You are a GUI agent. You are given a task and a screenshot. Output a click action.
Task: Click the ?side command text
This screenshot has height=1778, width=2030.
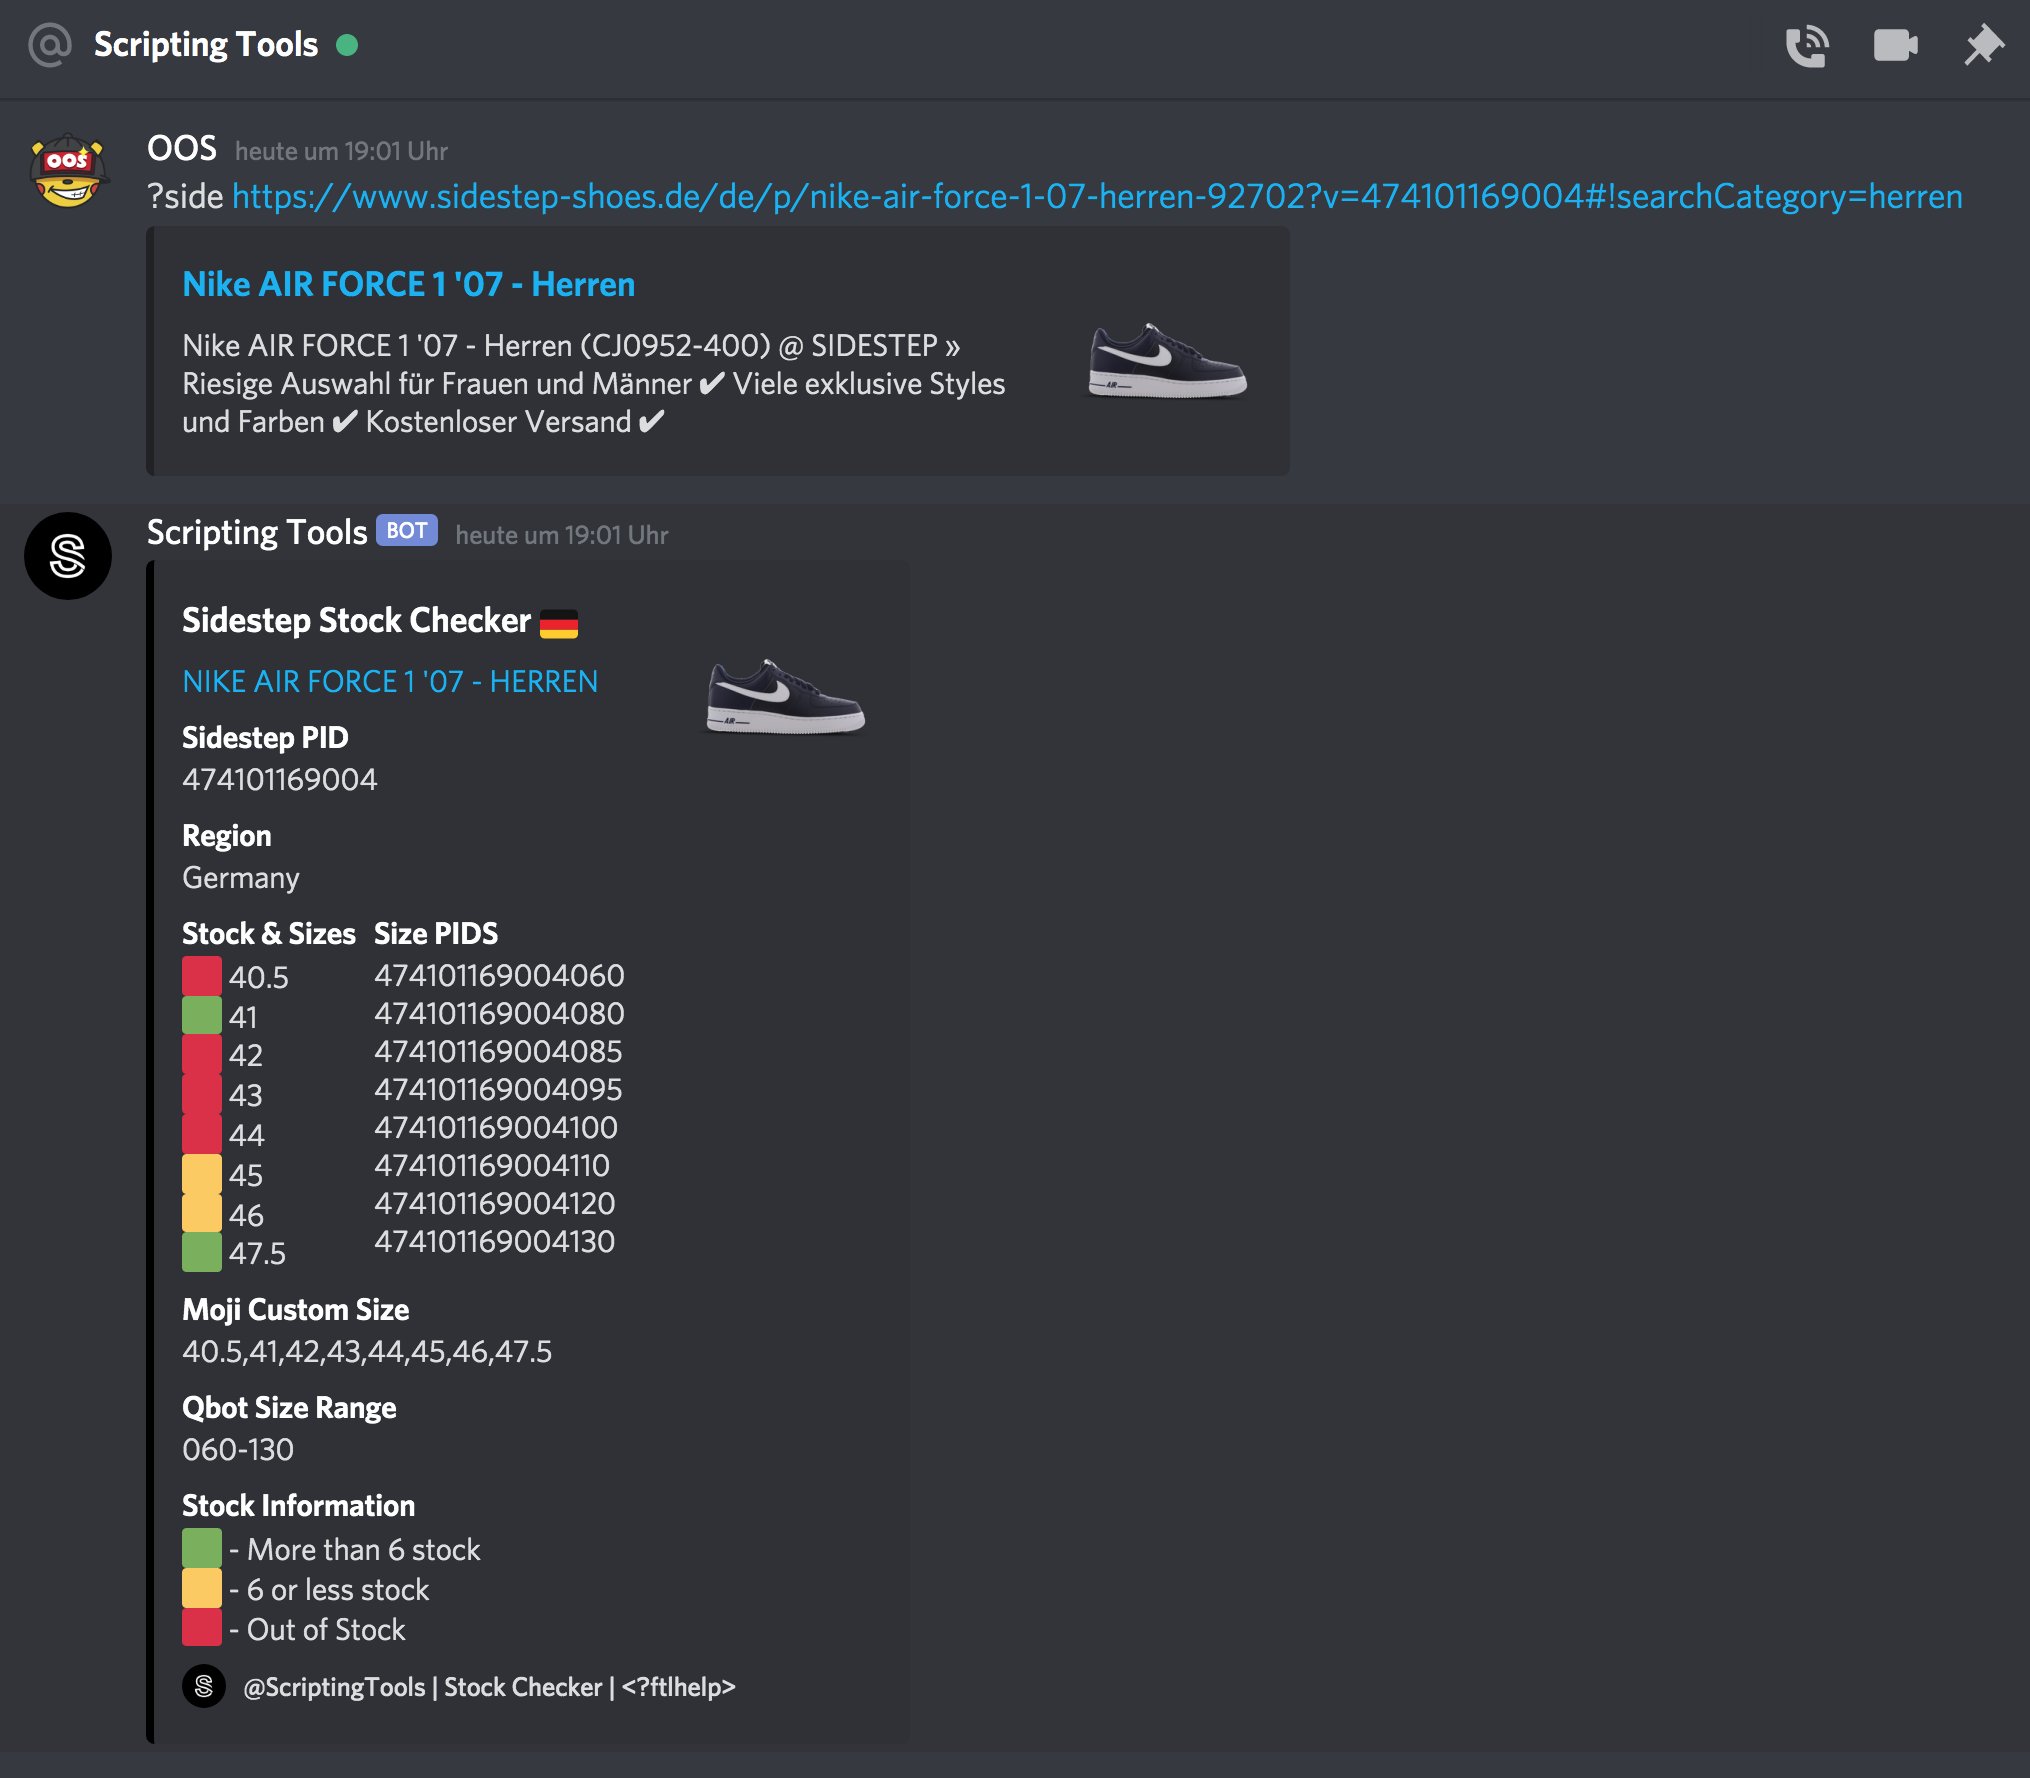185,196
